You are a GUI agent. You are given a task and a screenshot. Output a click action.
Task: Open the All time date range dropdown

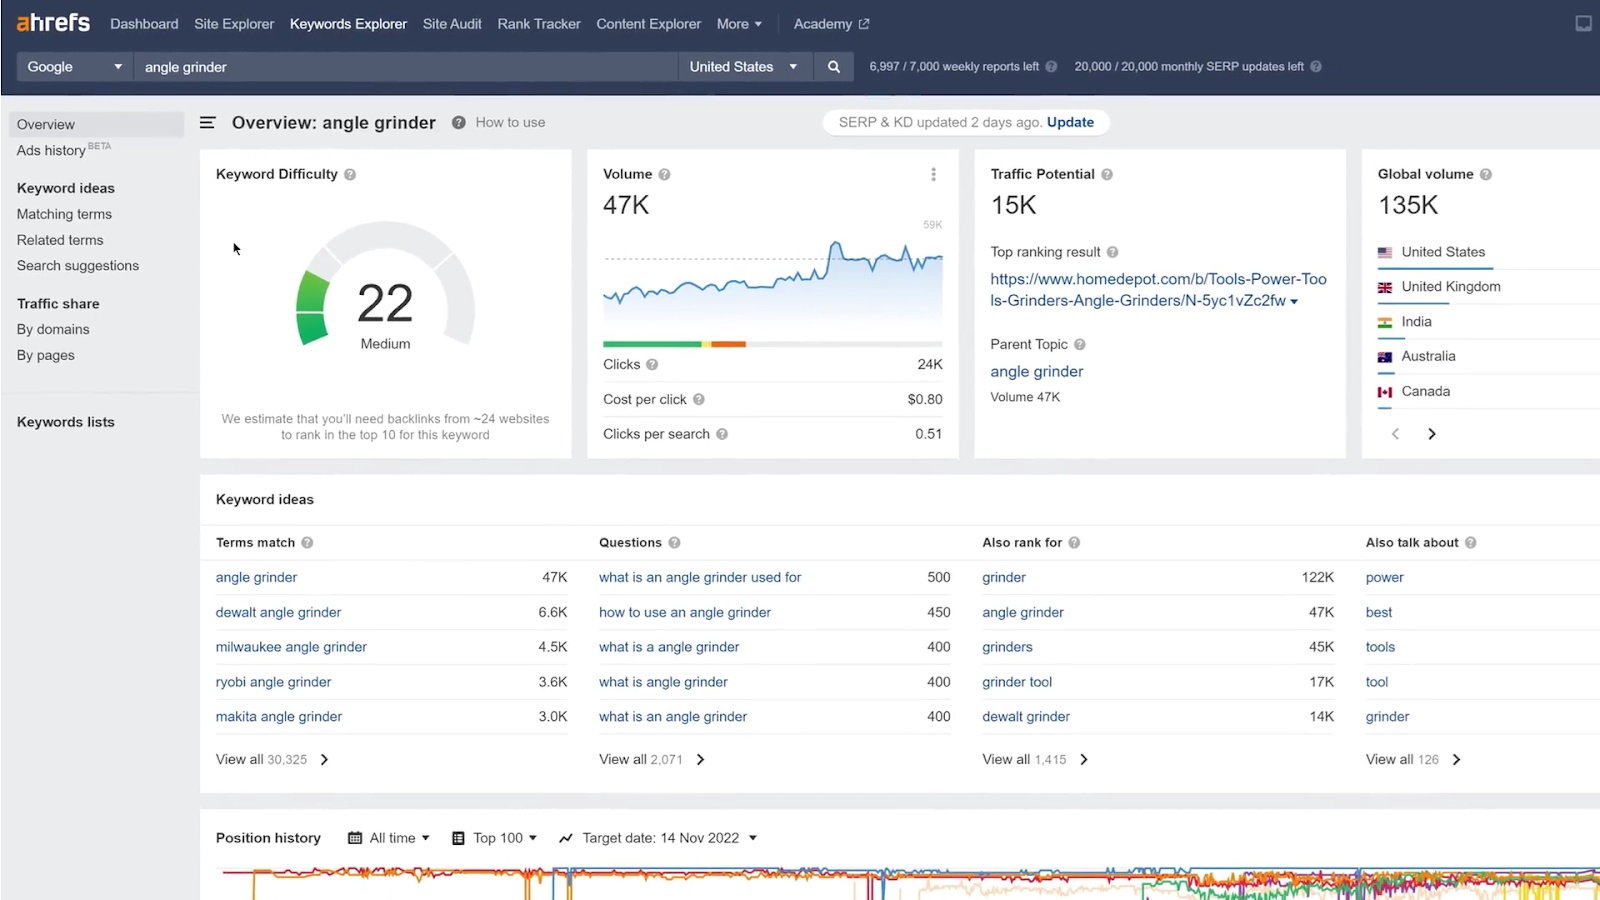click(389, 838)
